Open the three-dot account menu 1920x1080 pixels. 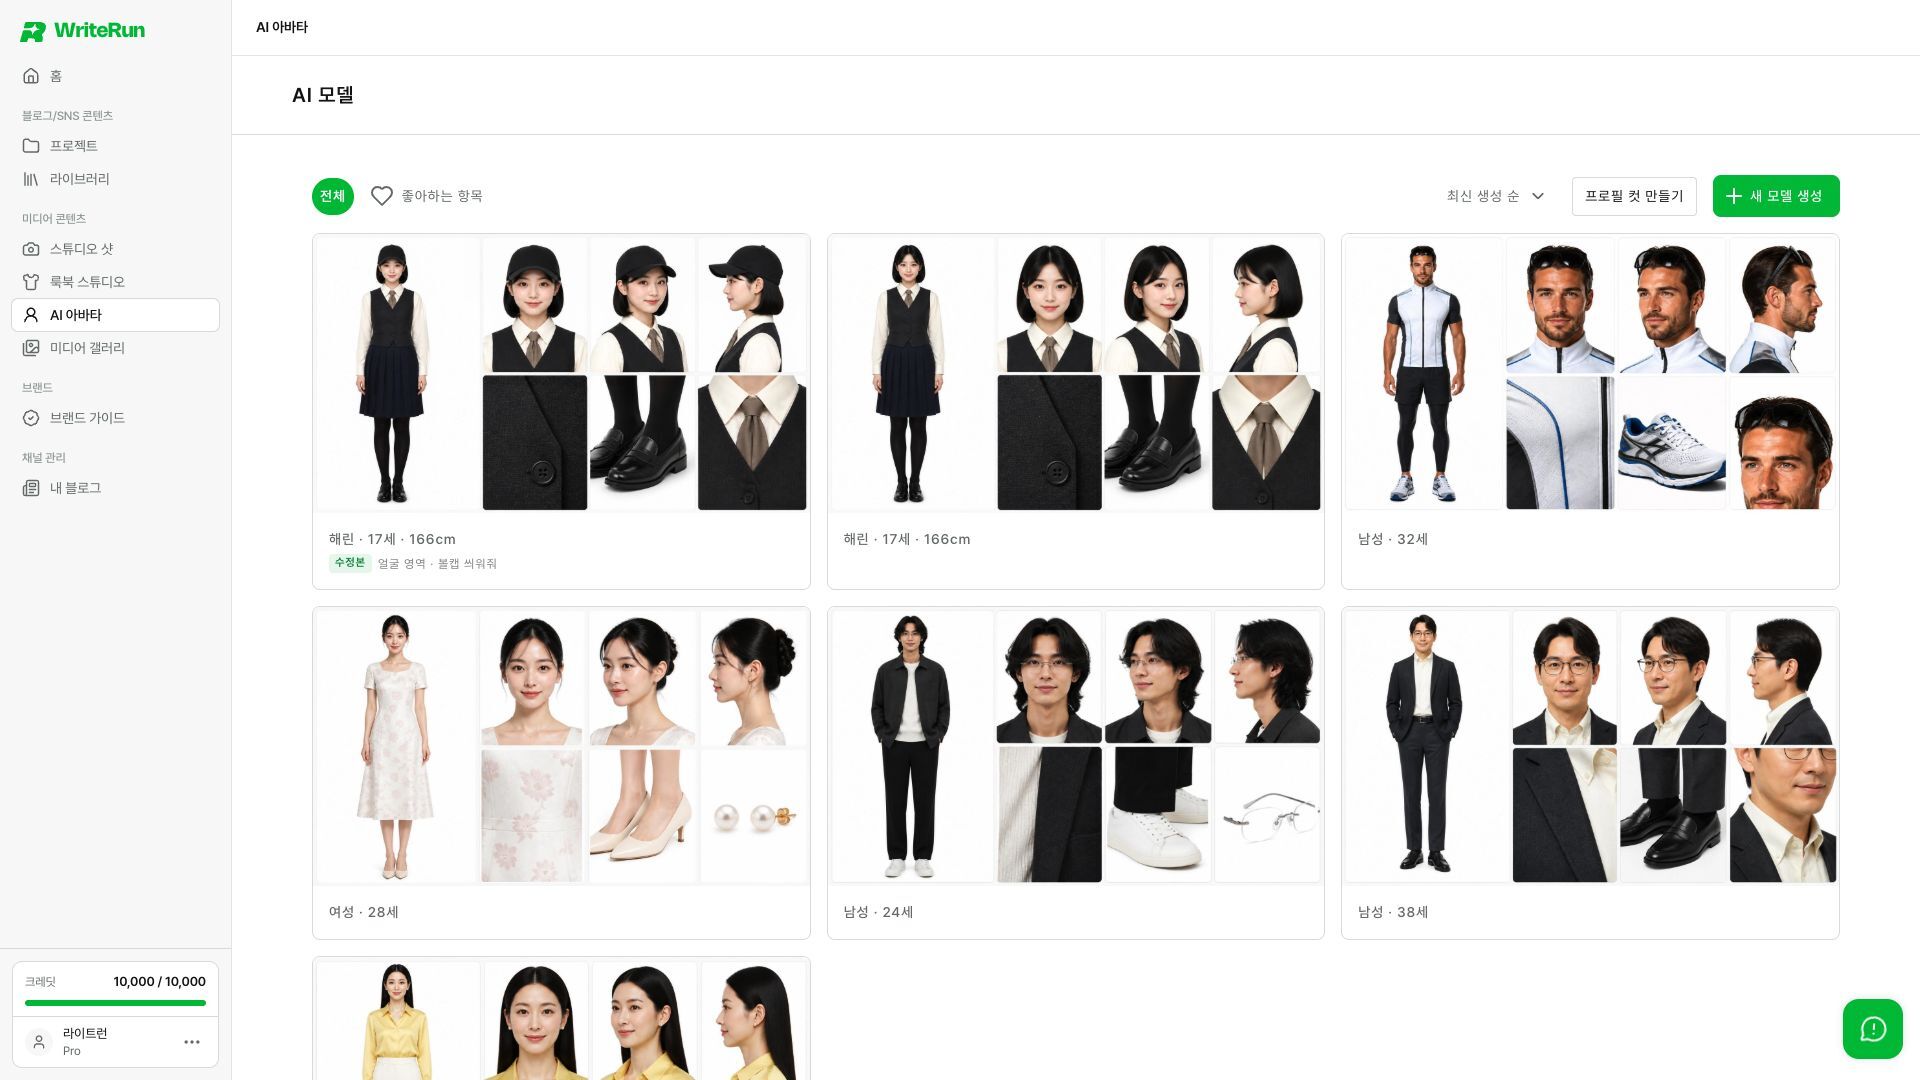(192, 1042)
